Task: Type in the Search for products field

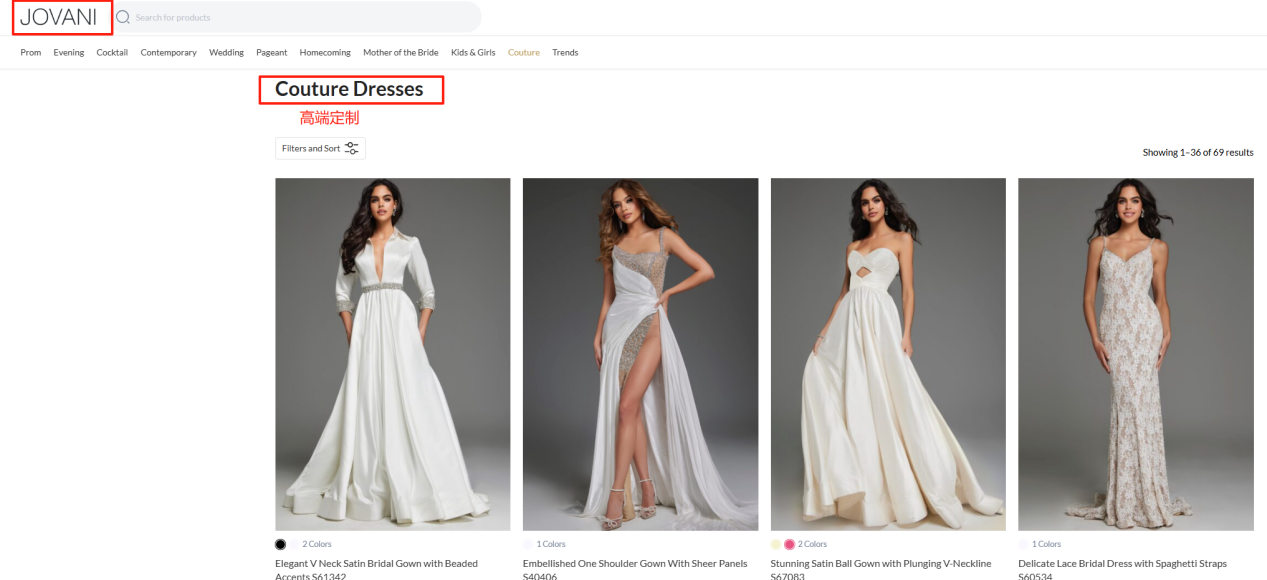Action: click(x=300, y=17)
